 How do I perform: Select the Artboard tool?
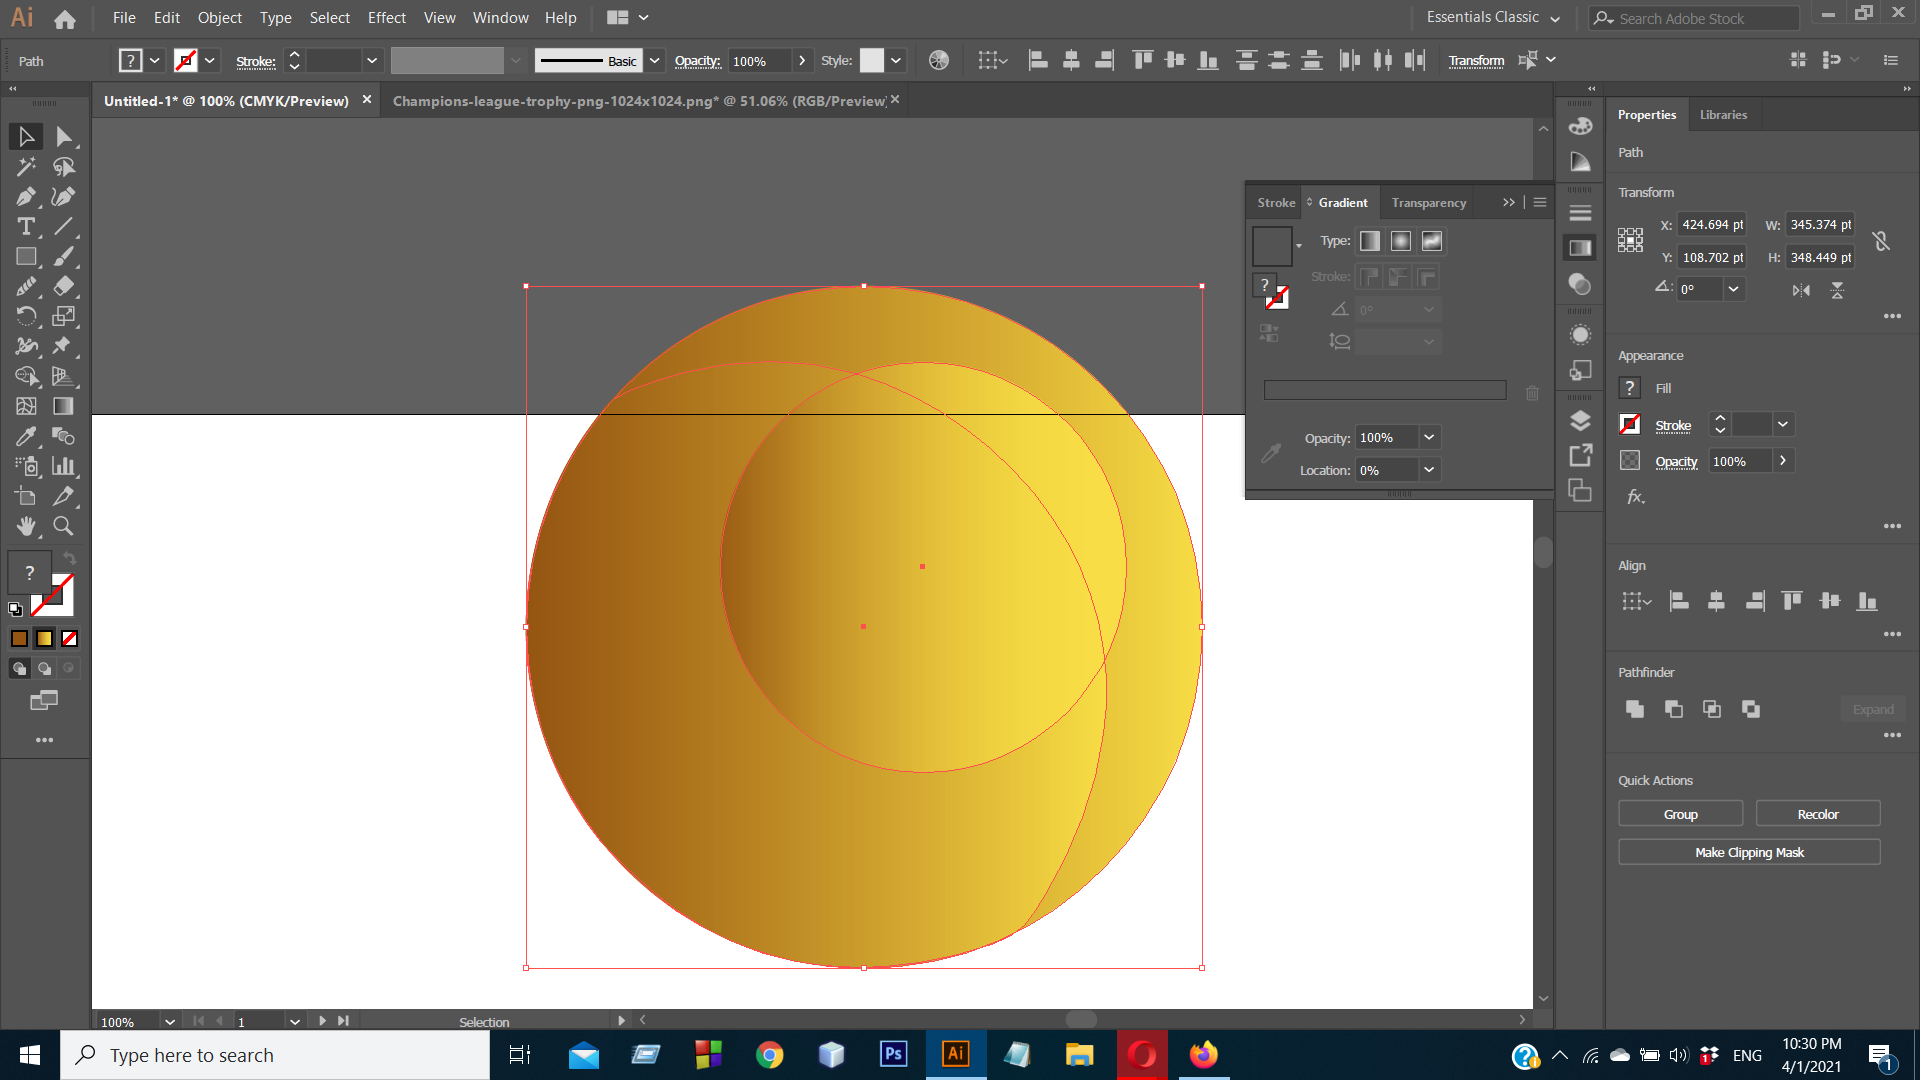click(x=26, y=496)
